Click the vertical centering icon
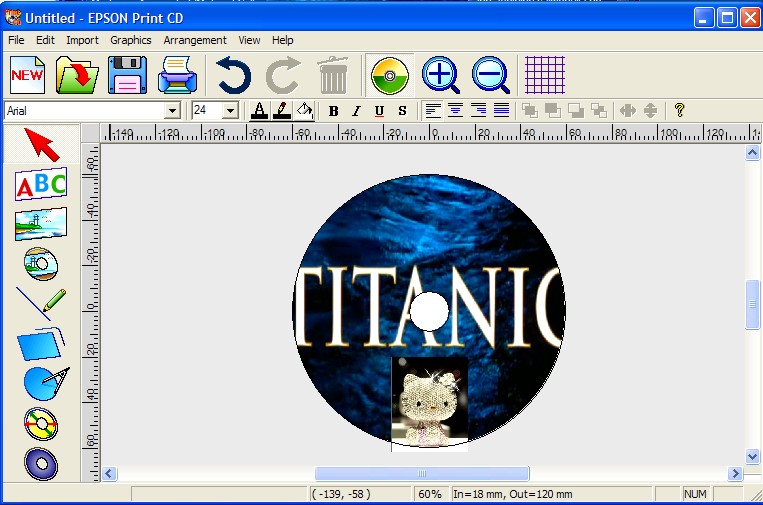The image size is (763, 505). [x=651, y=111]
